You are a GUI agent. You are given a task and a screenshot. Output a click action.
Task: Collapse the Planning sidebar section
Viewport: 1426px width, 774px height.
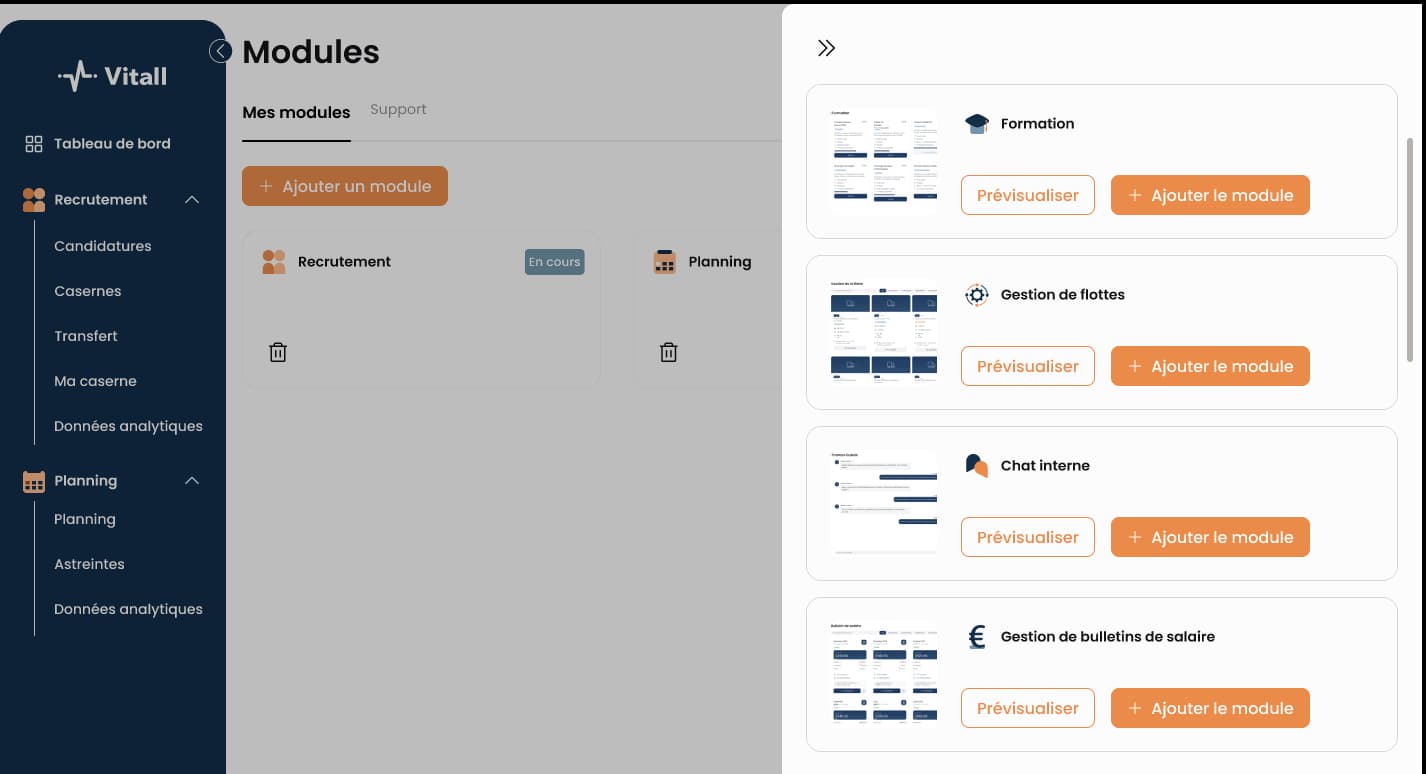192,481
